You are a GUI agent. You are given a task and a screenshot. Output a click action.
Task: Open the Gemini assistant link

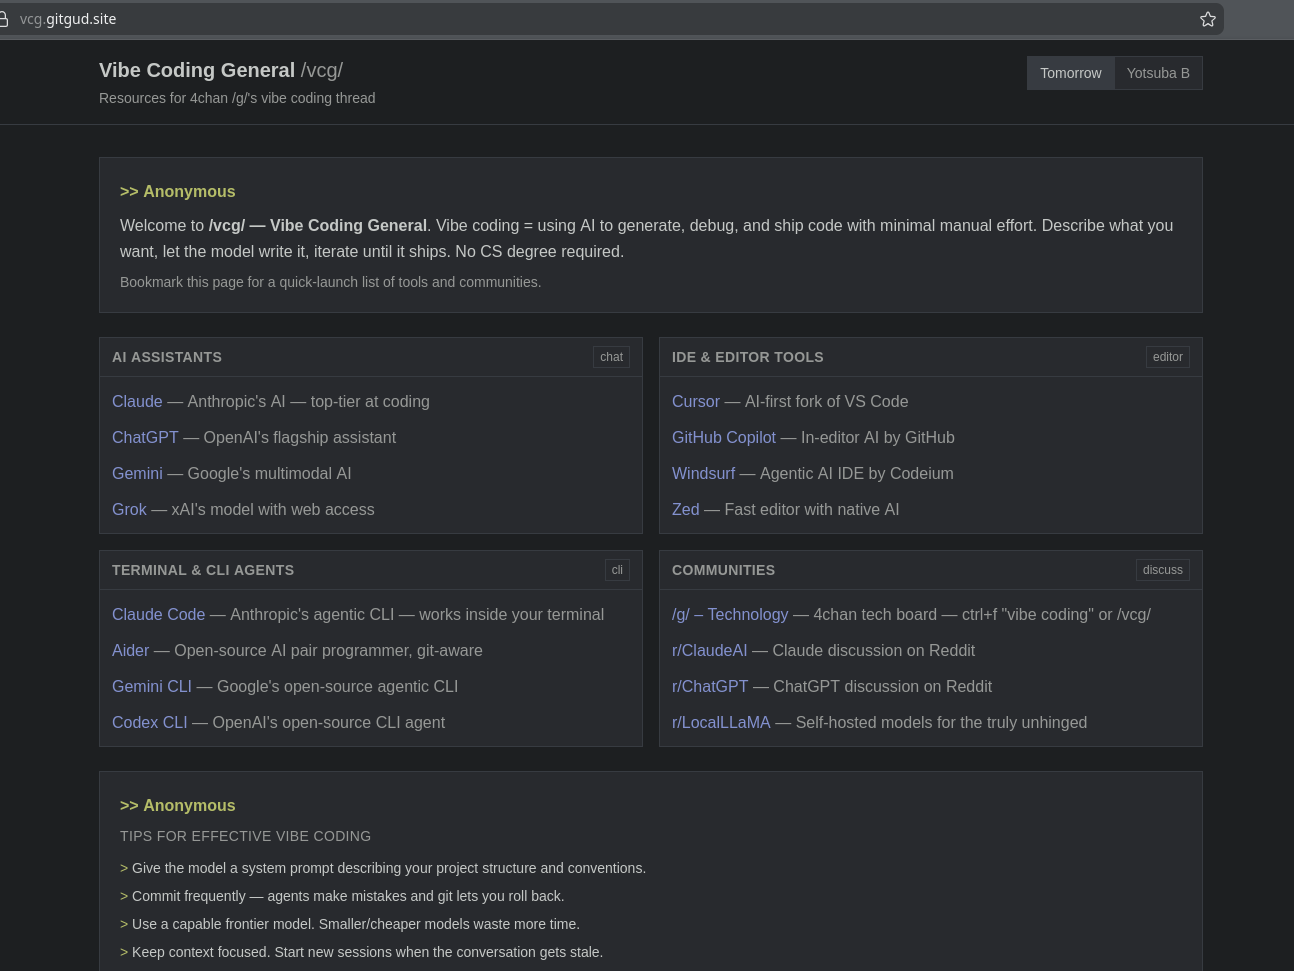(x=137, y=473)
